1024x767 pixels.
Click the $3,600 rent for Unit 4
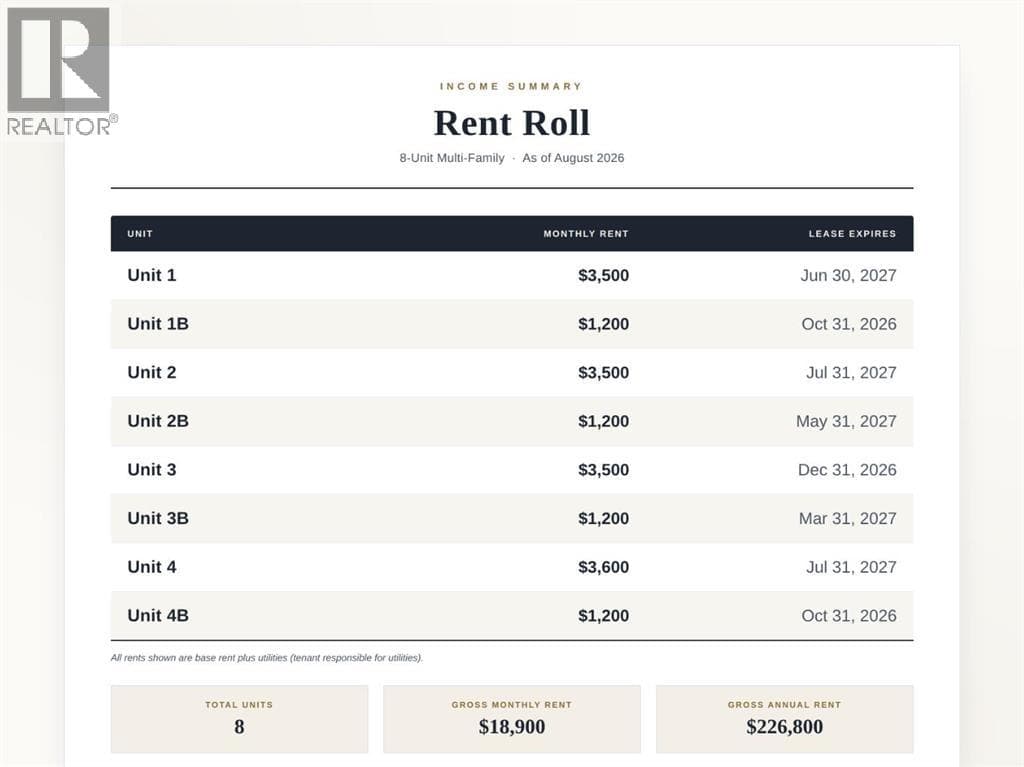[x=603, y=566]
